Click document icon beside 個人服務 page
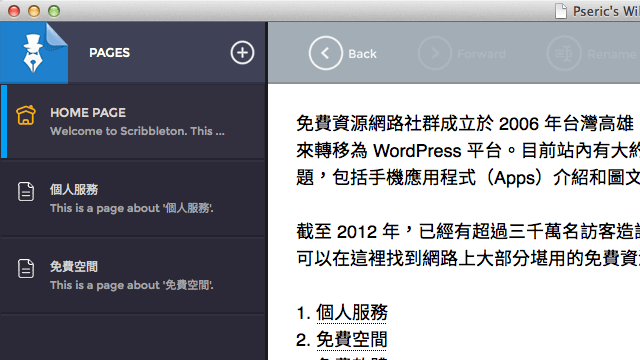640x360 pixels. click(x=26, y=191)
